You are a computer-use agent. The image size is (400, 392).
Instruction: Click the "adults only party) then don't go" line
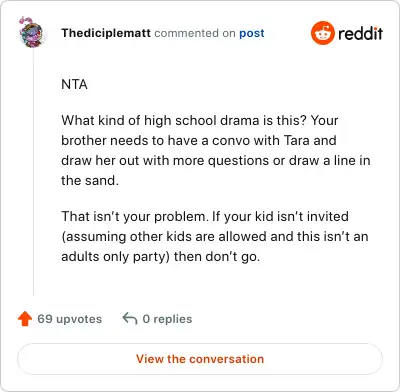coord(160,257)
